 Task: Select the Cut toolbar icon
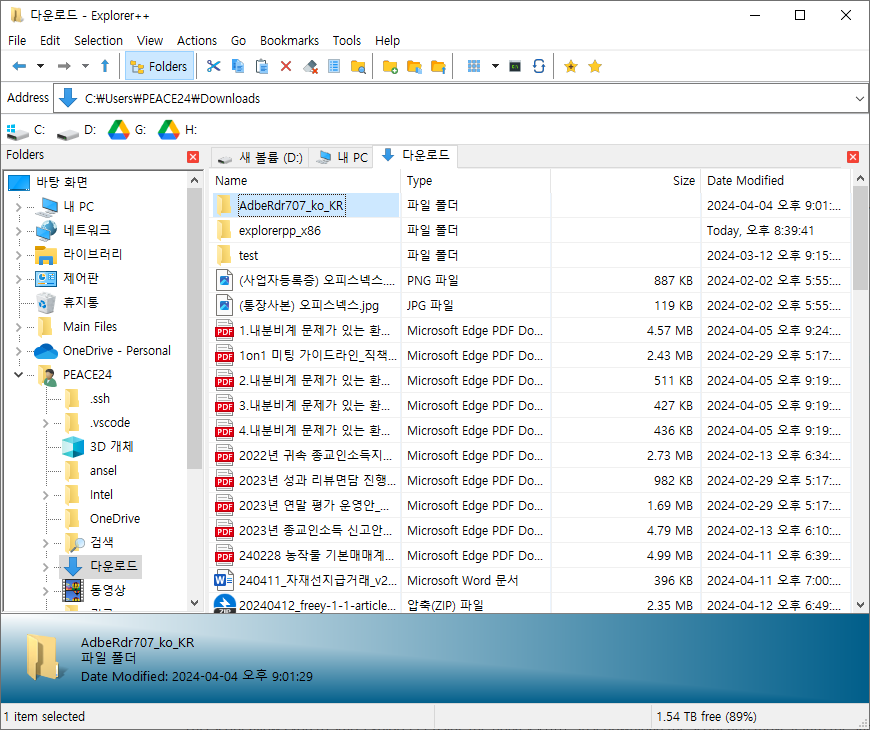coord(213,65)
